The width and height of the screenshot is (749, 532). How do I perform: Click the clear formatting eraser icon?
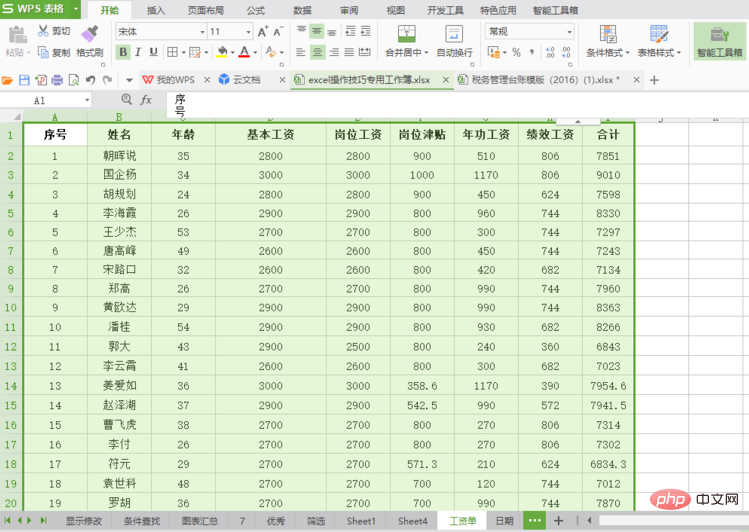pyautogui.click(x=270, y=52)
